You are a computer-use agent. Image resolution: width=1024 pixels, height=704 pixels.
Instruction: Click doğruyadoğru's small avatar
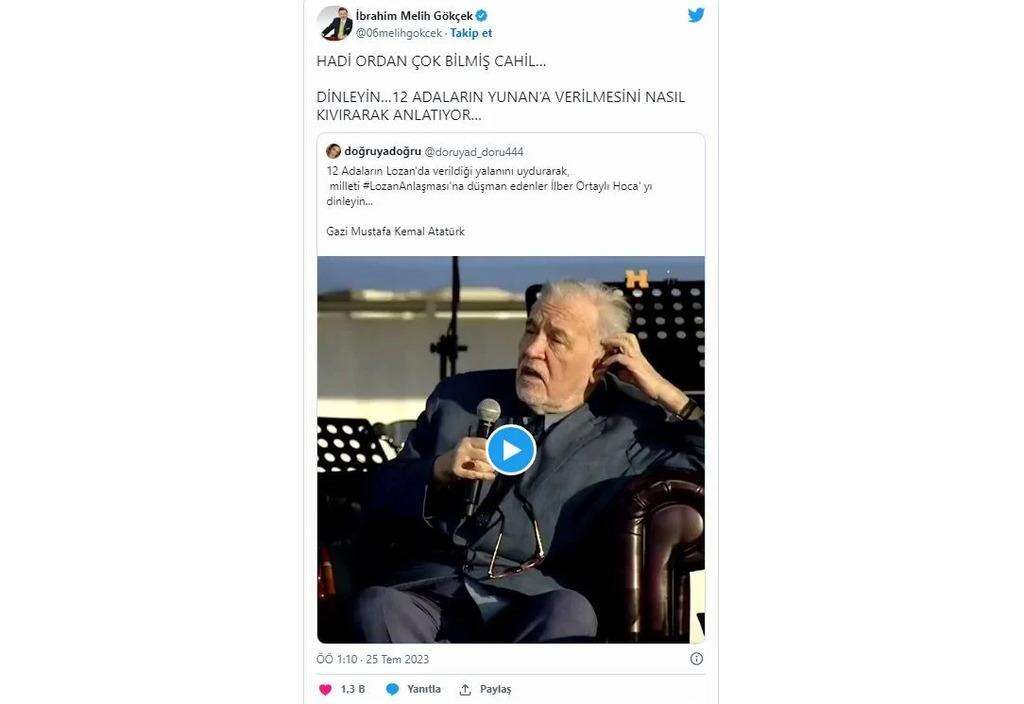[334, 152]
